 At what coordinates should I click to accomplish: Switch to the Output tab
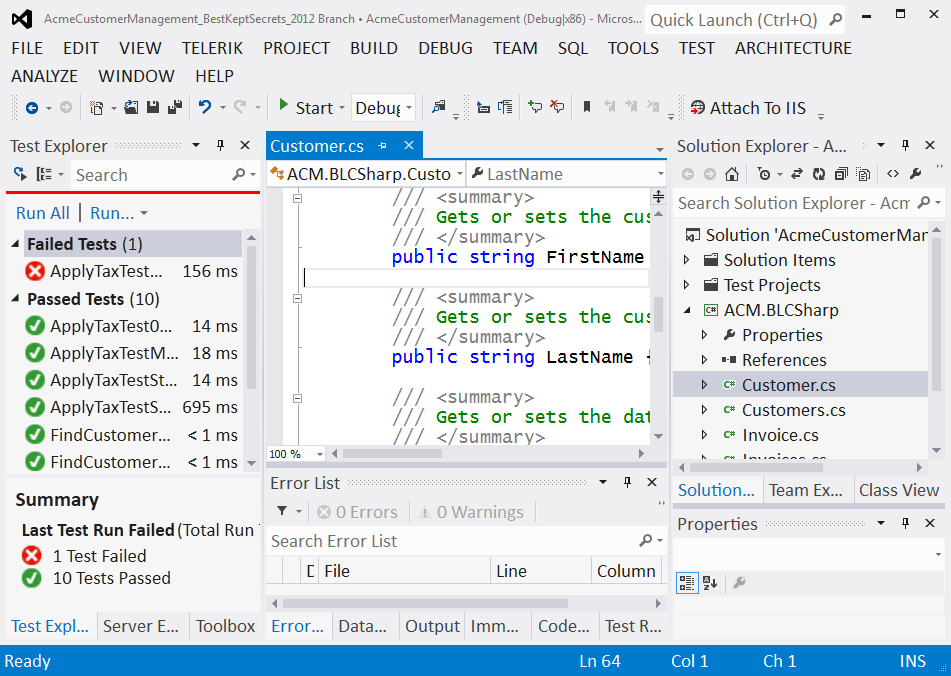point(432,626)
